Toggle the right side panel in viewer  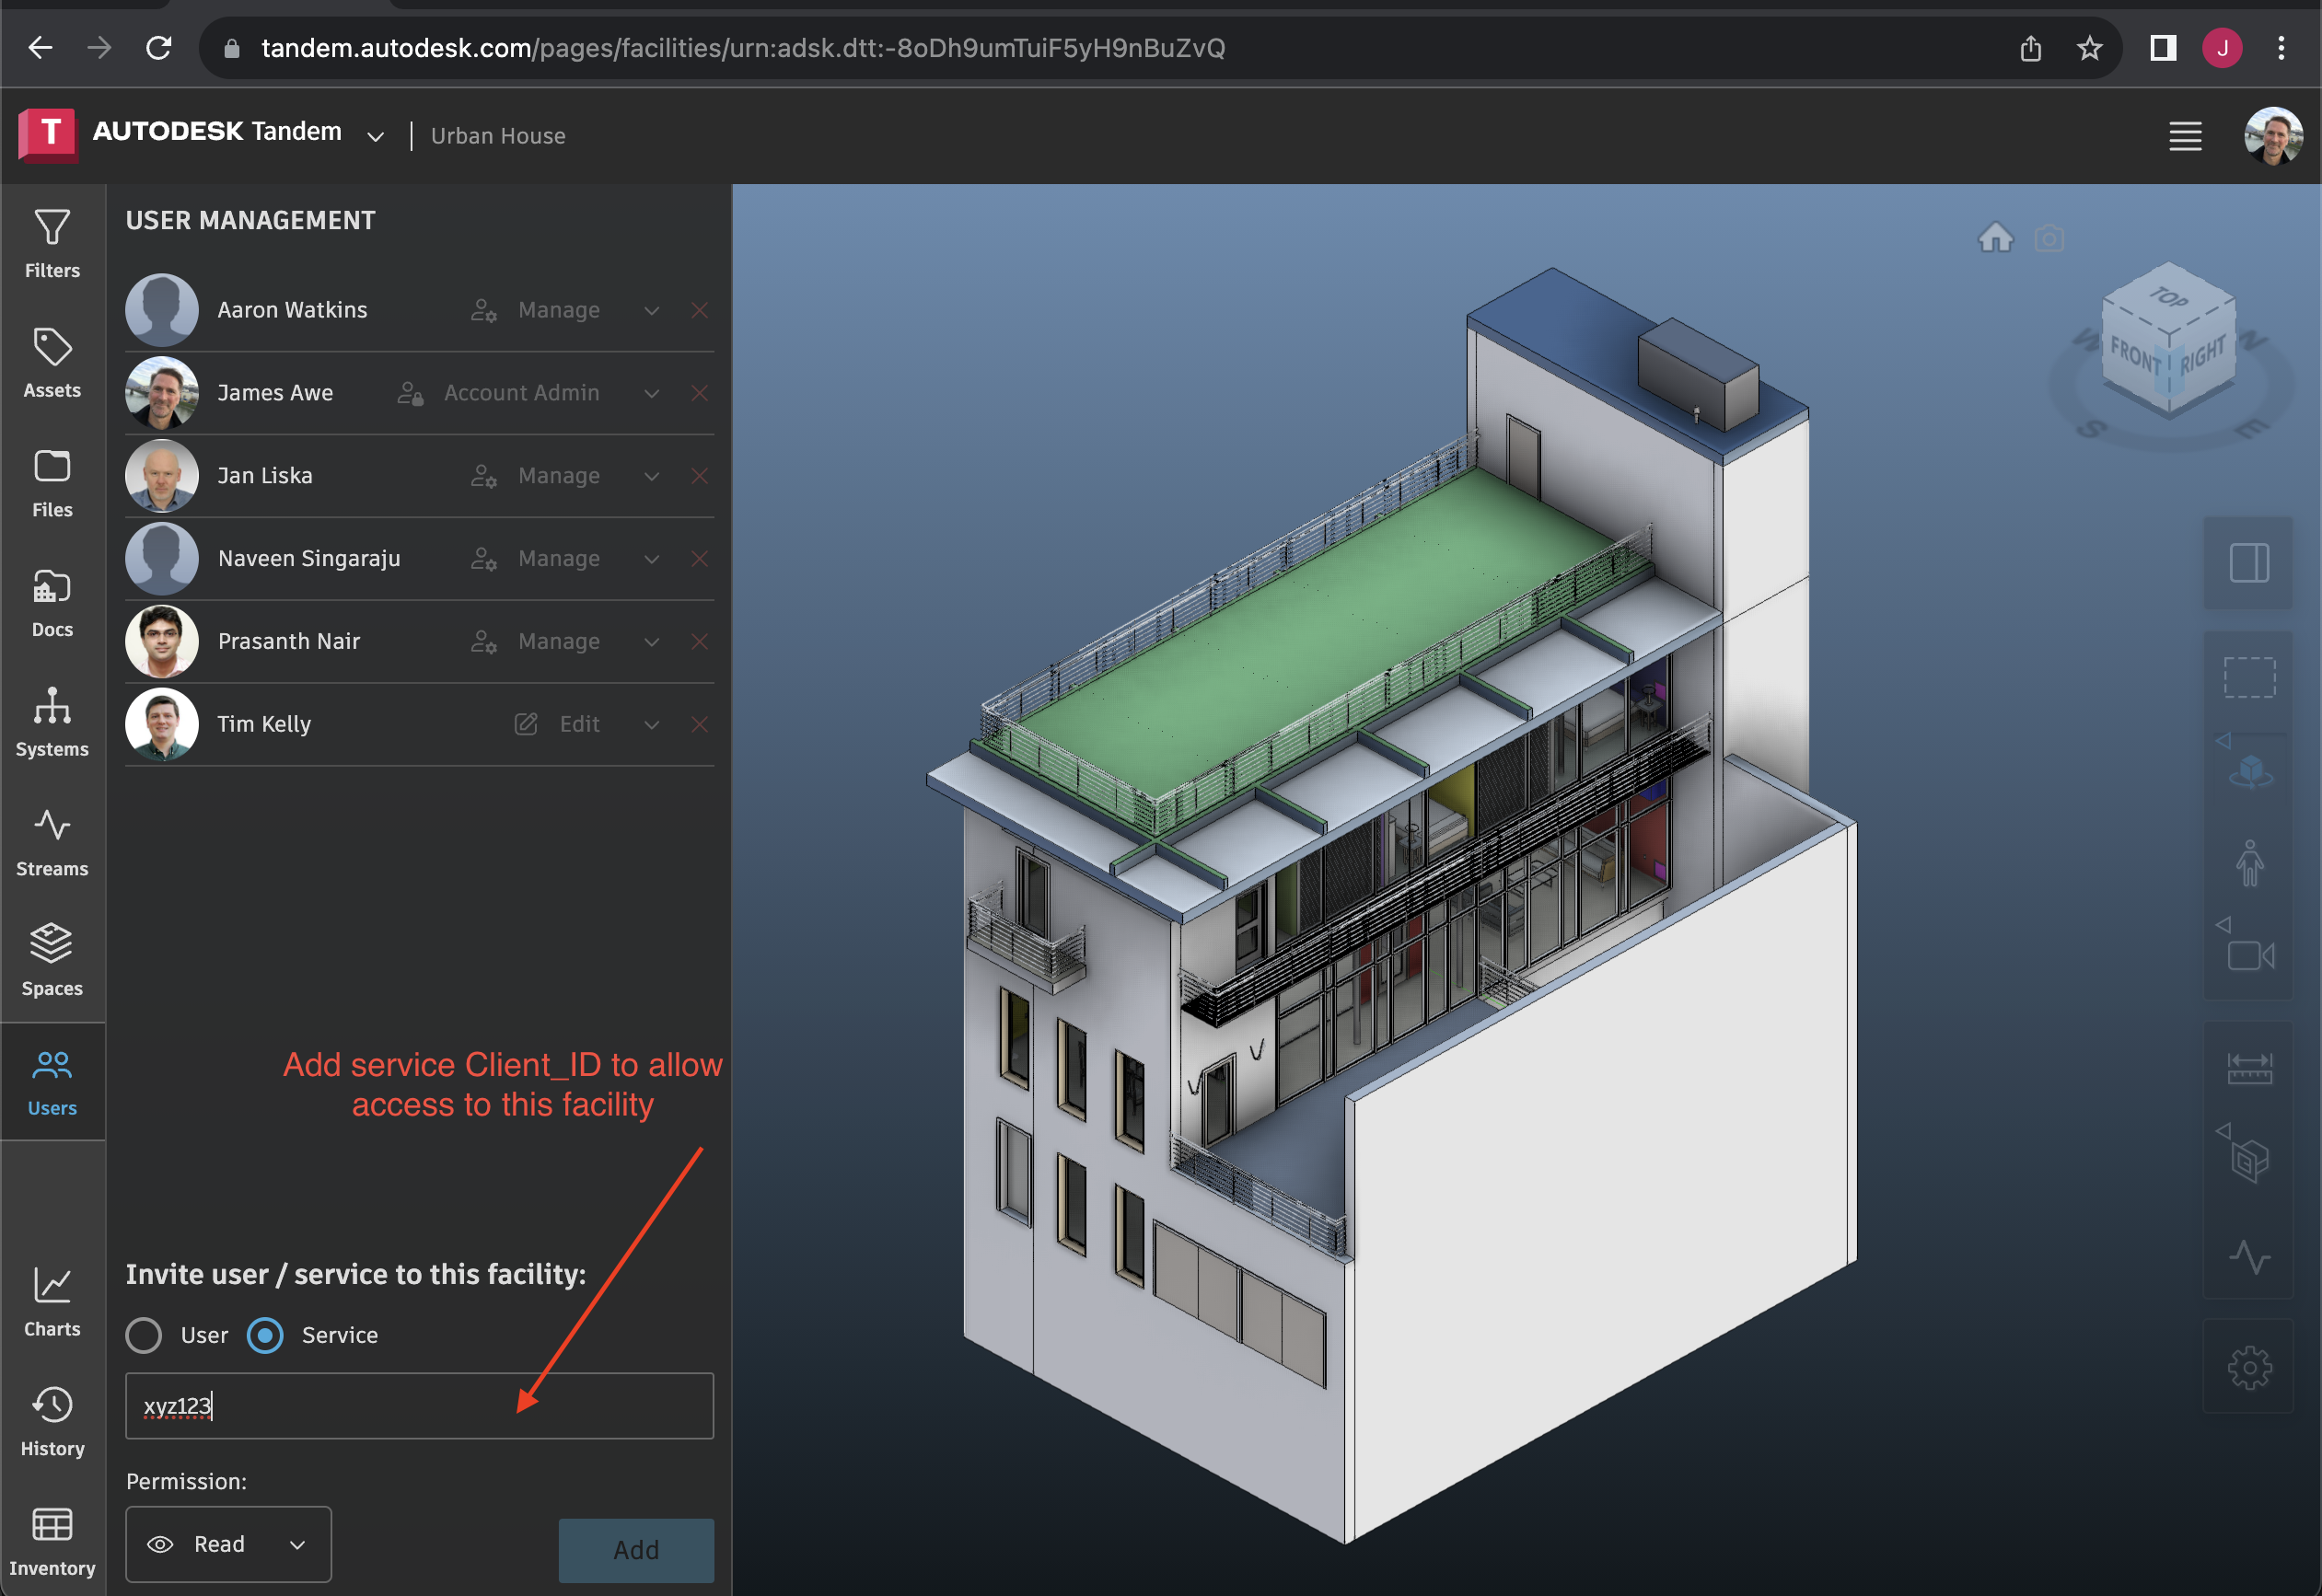click(2249, 562)
